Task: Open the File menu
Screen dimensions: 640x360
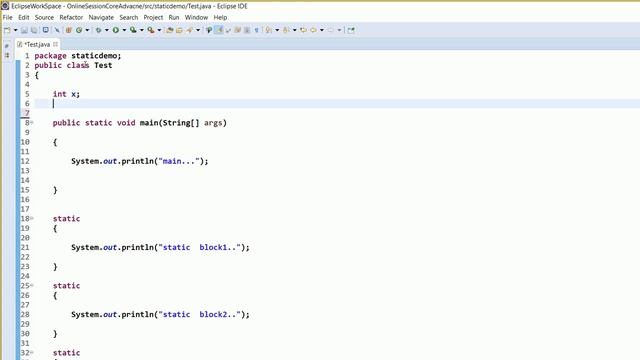Action: [7, 18]
